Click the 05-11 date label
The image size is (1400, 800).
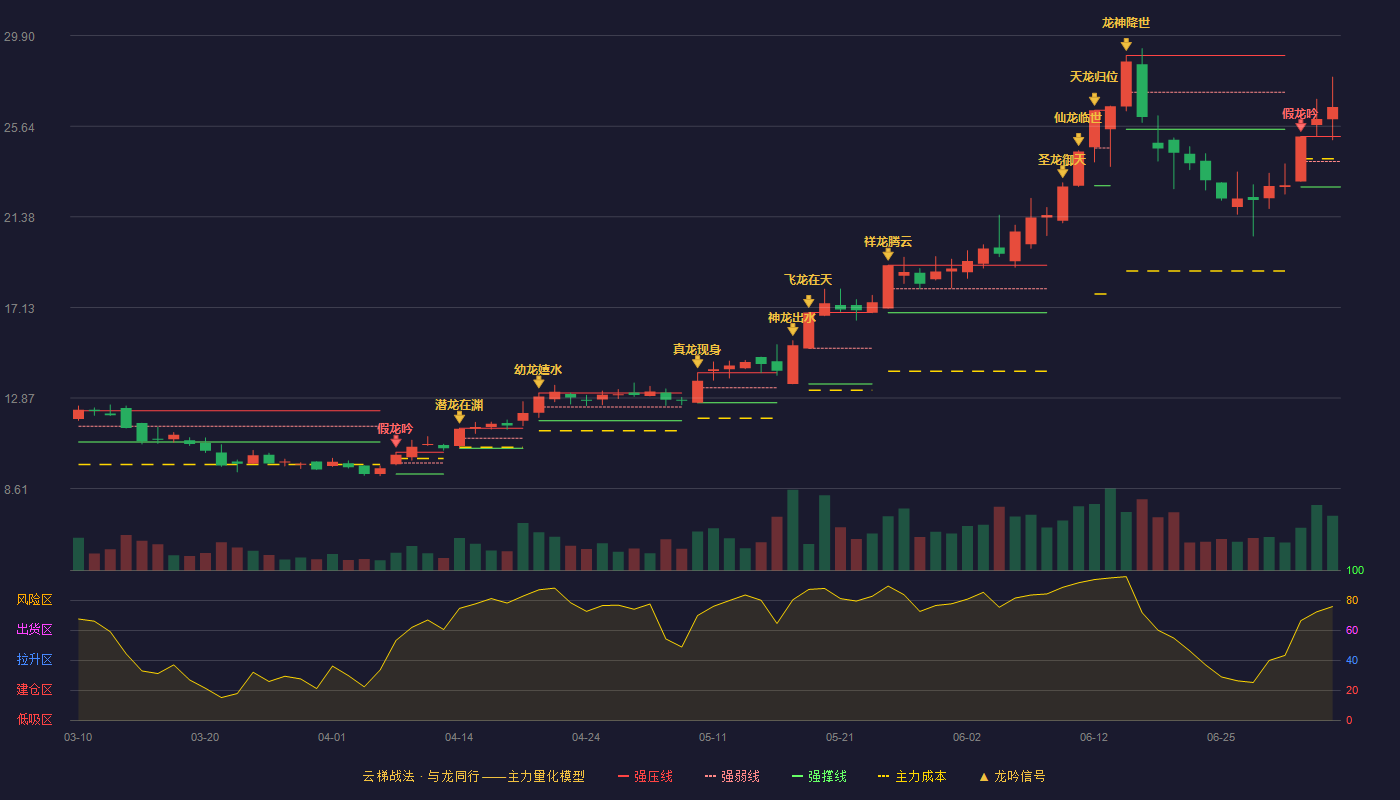click(x=713, y=737)
